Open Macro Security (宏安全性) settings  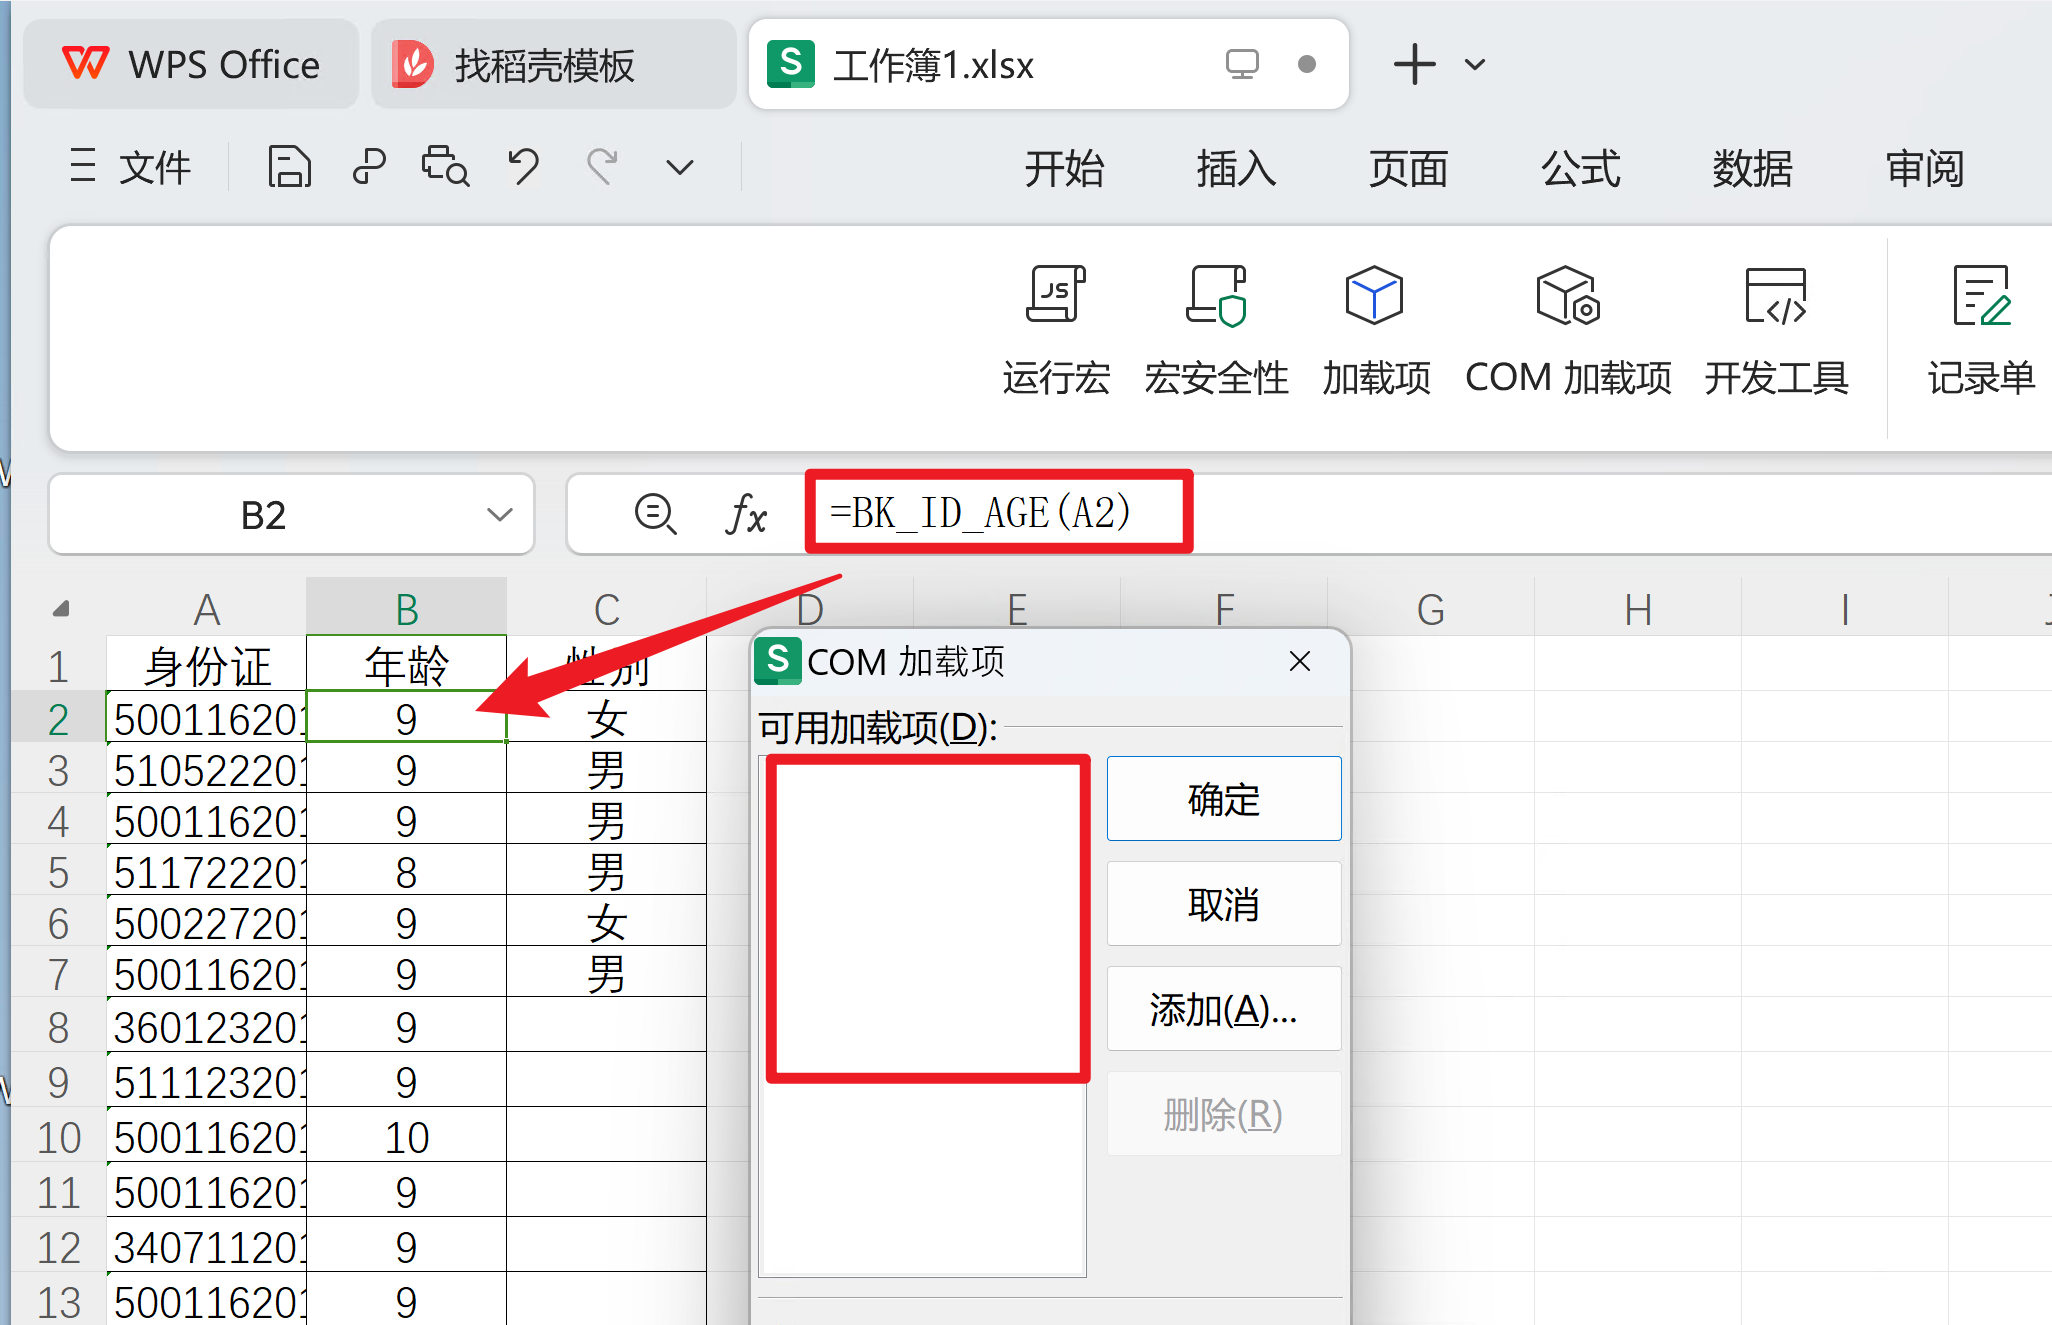1216,331
